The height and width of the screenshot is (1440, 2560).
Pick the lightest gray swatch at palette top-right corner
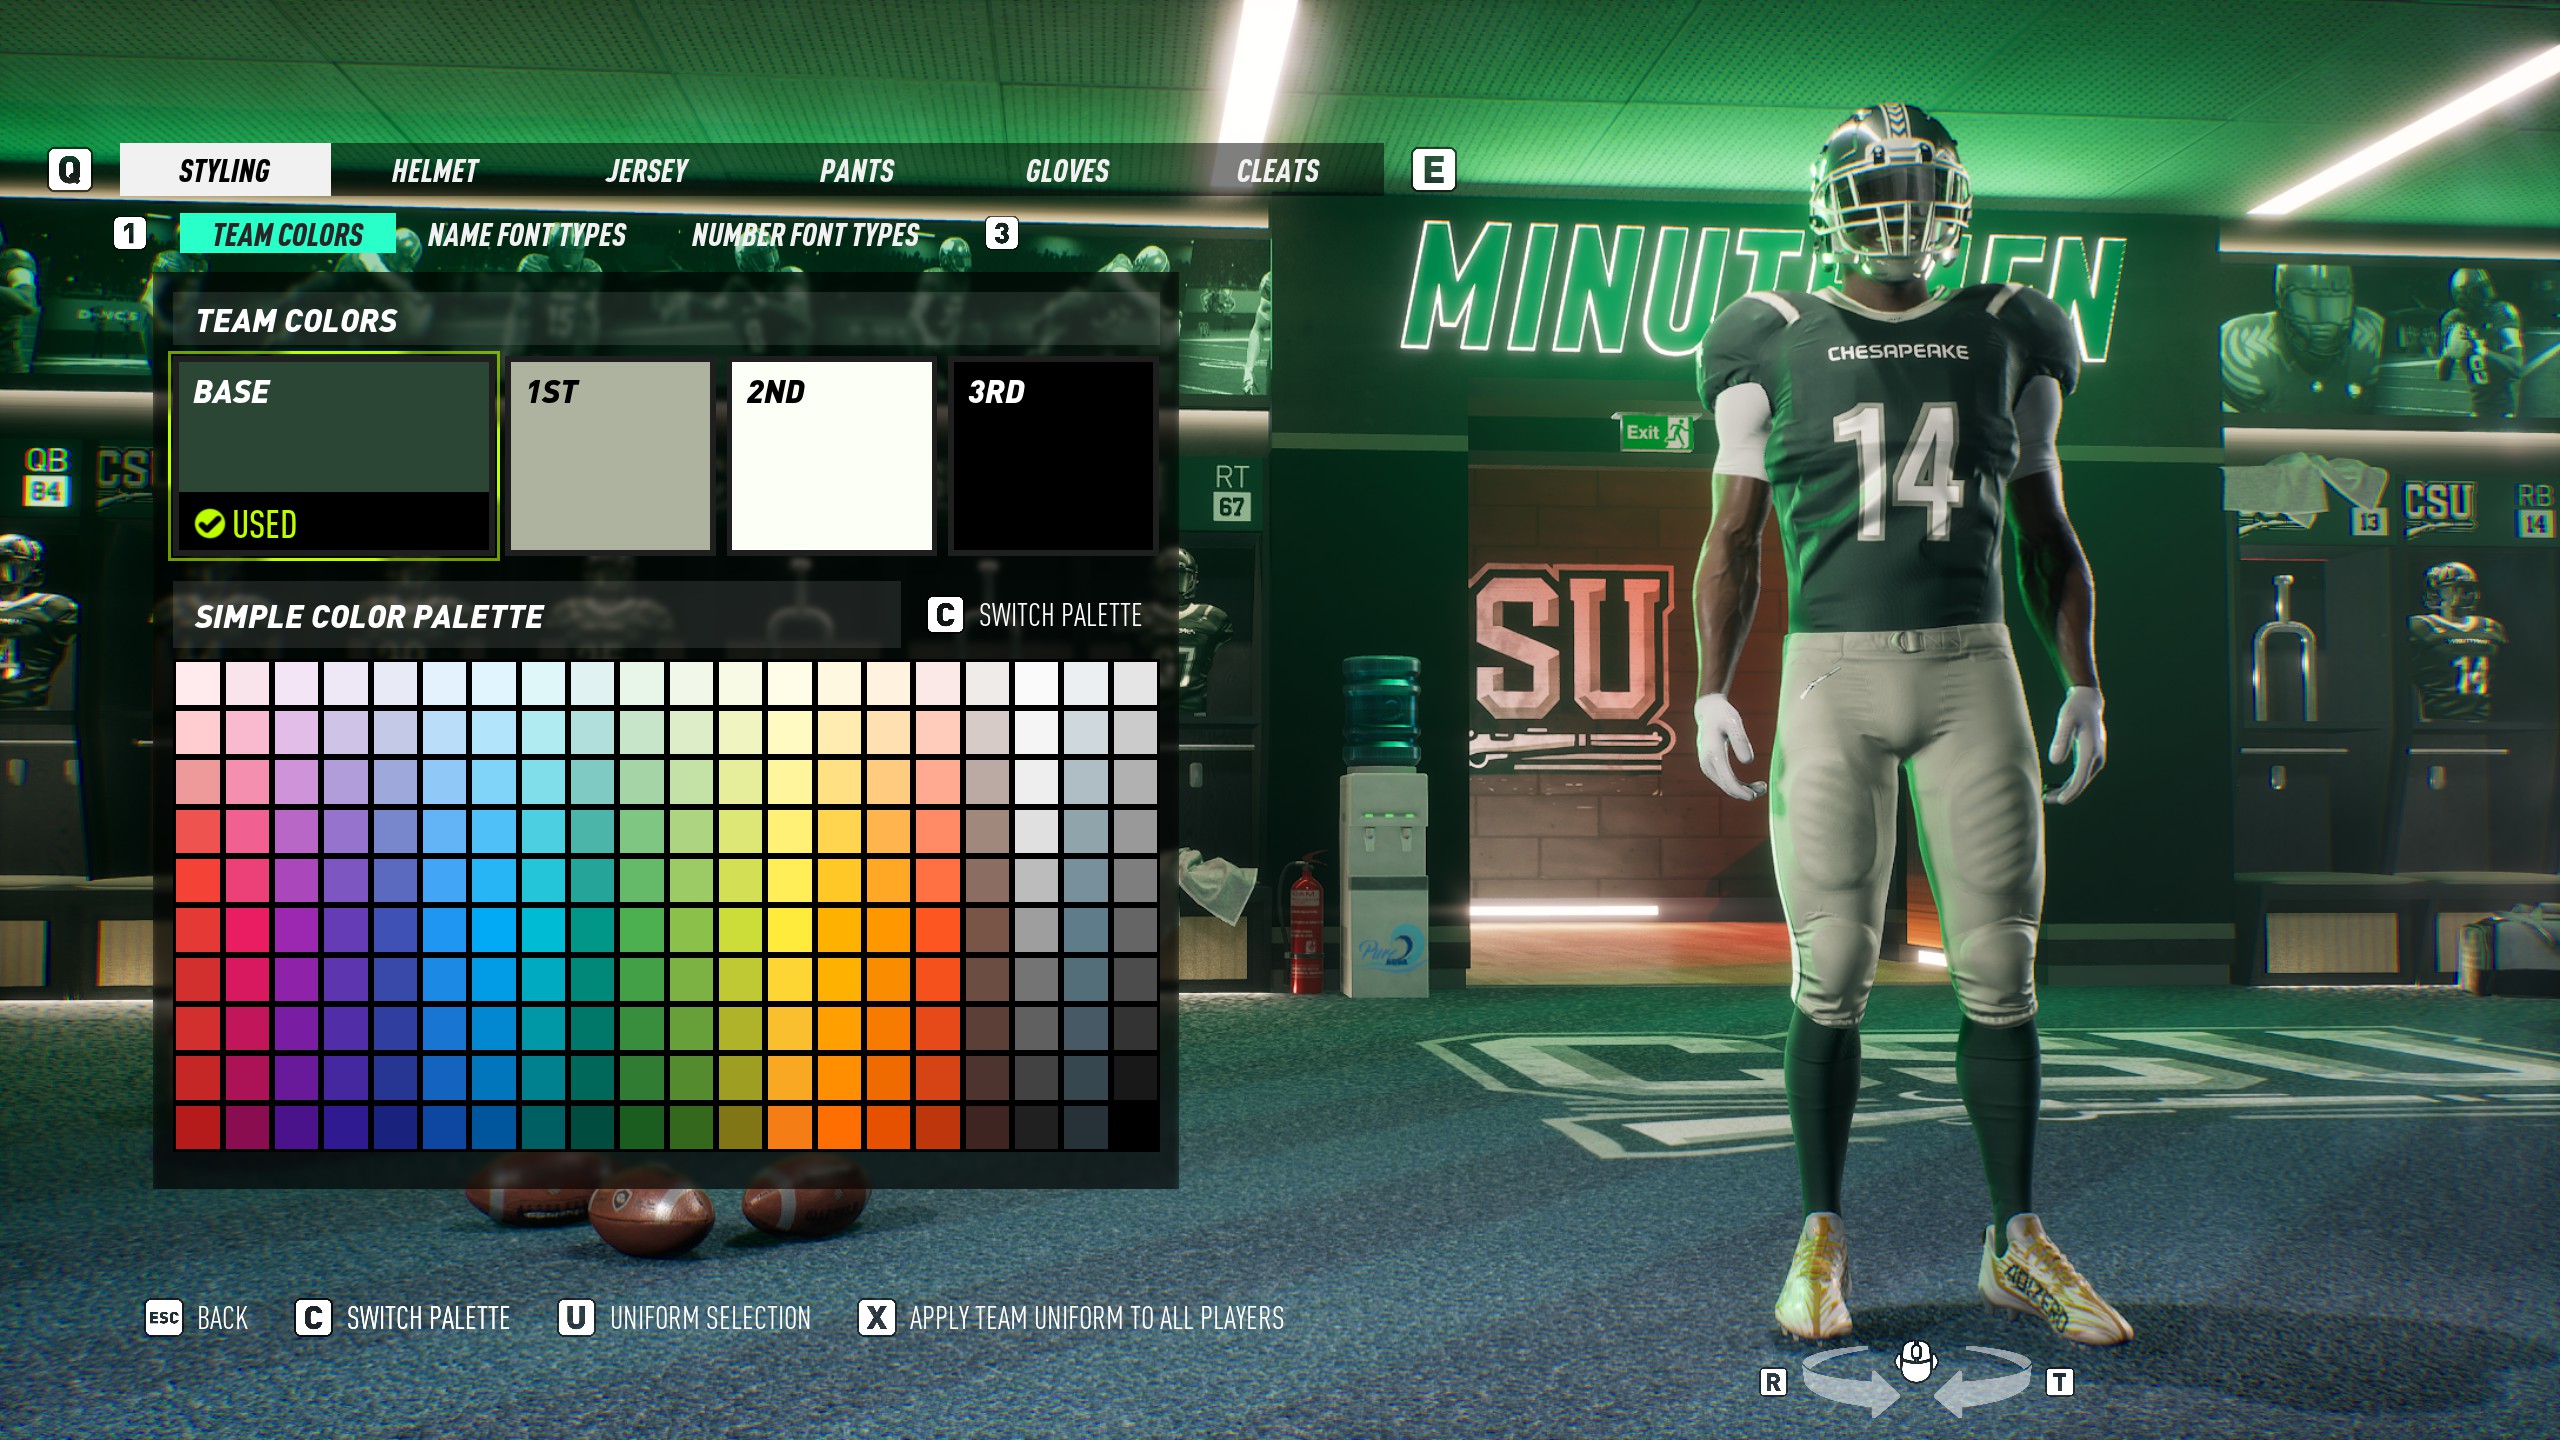[1134, 684]
